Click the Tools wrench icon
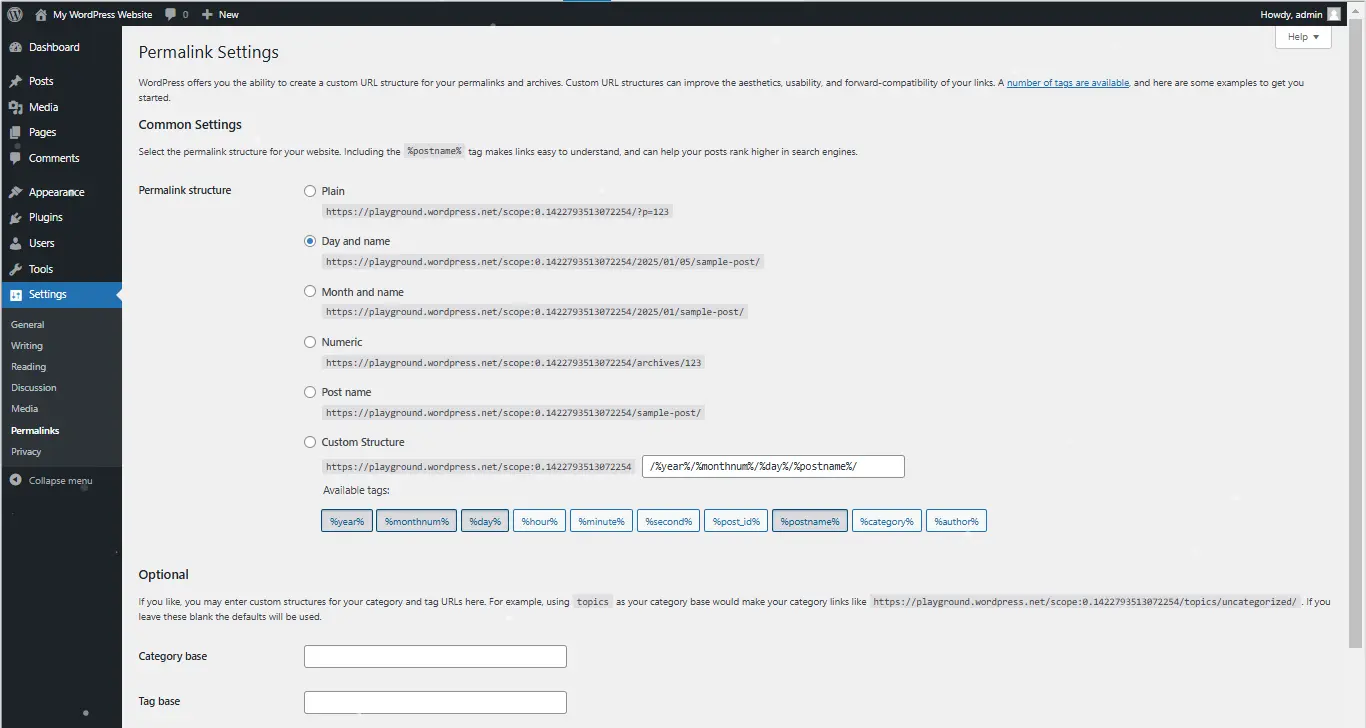This screenshot has height=728, width=1366. click(15, 269)
